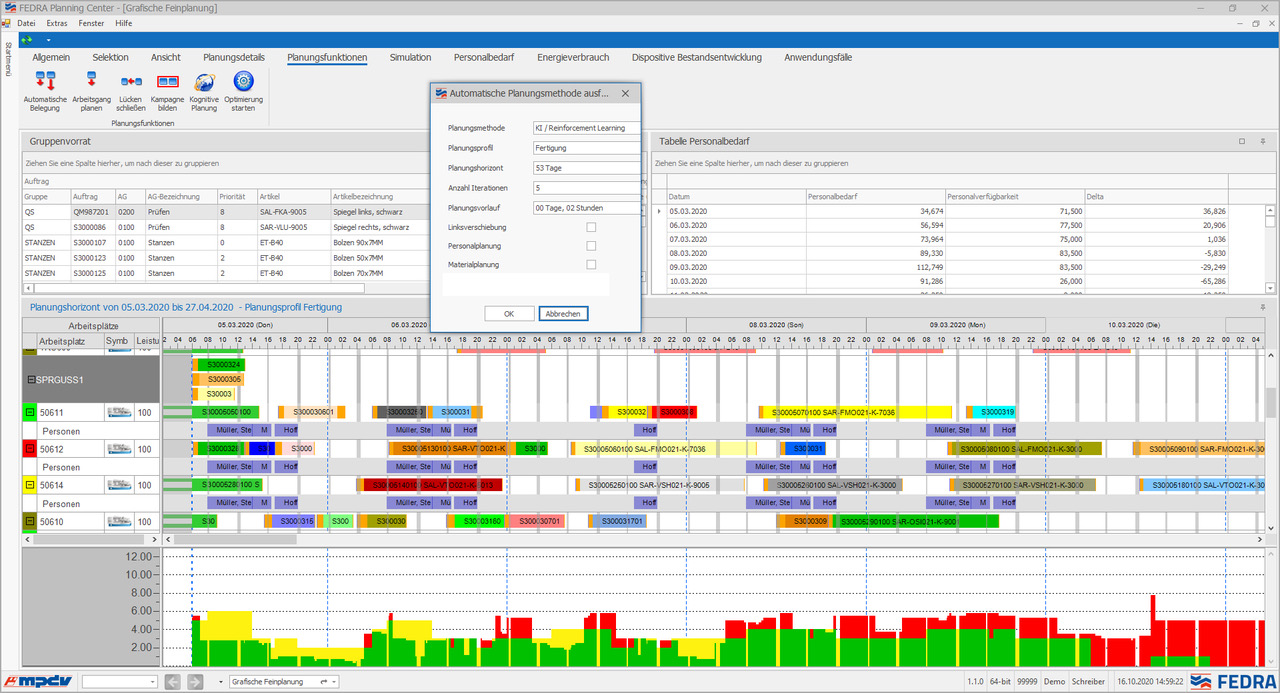The width and height of the screenshot is (1280, 693).
Task: Run Lücken schließen function
Action: tap(130, 90)
